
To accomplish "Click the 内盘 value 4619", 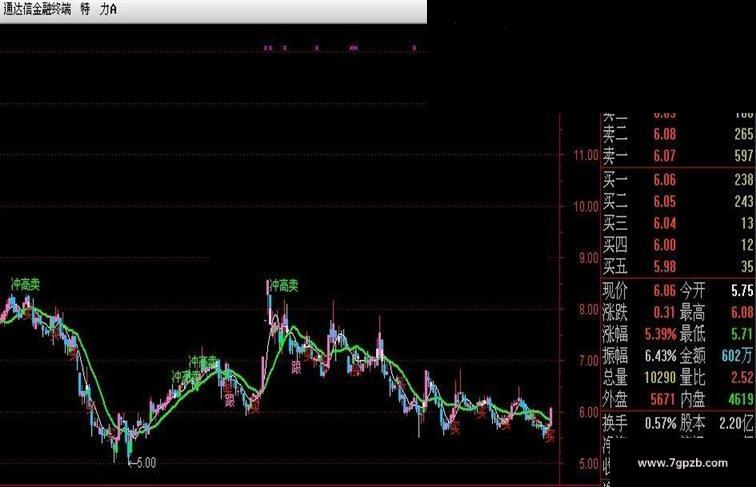I will [741, 399].
